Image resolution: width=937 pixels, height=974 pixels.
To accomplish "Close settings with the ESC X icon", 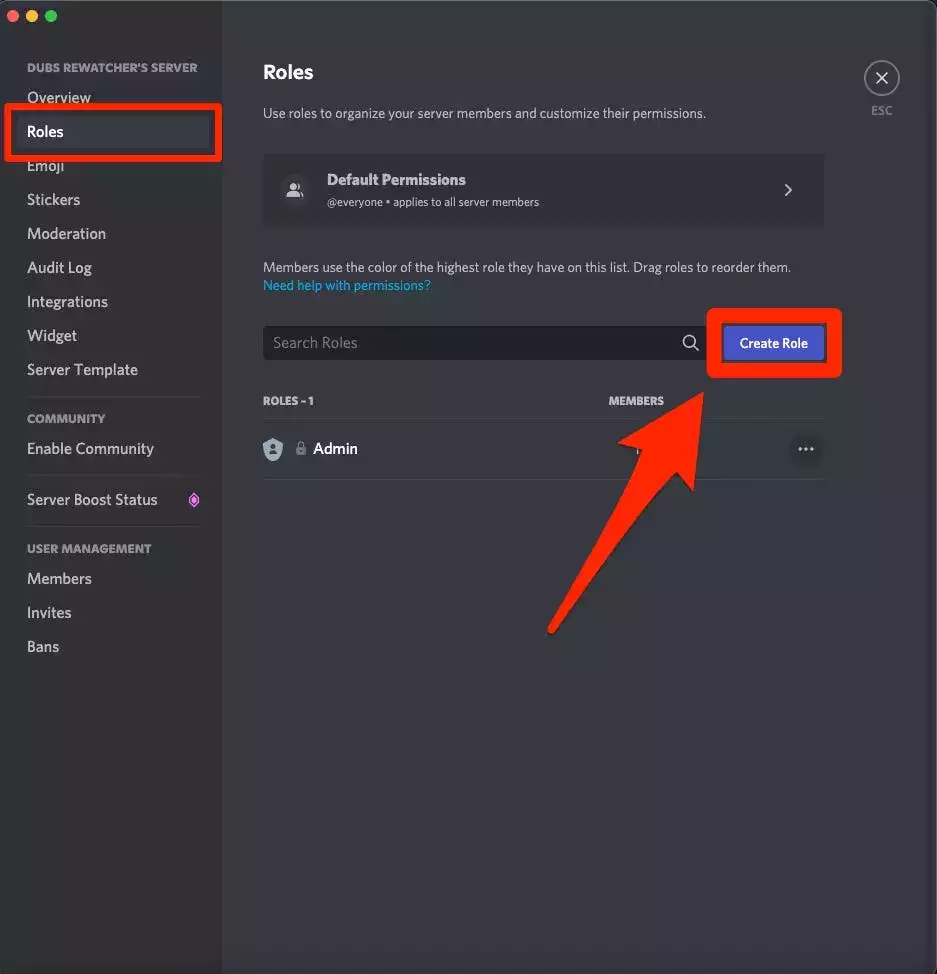I will coord(881,78).
